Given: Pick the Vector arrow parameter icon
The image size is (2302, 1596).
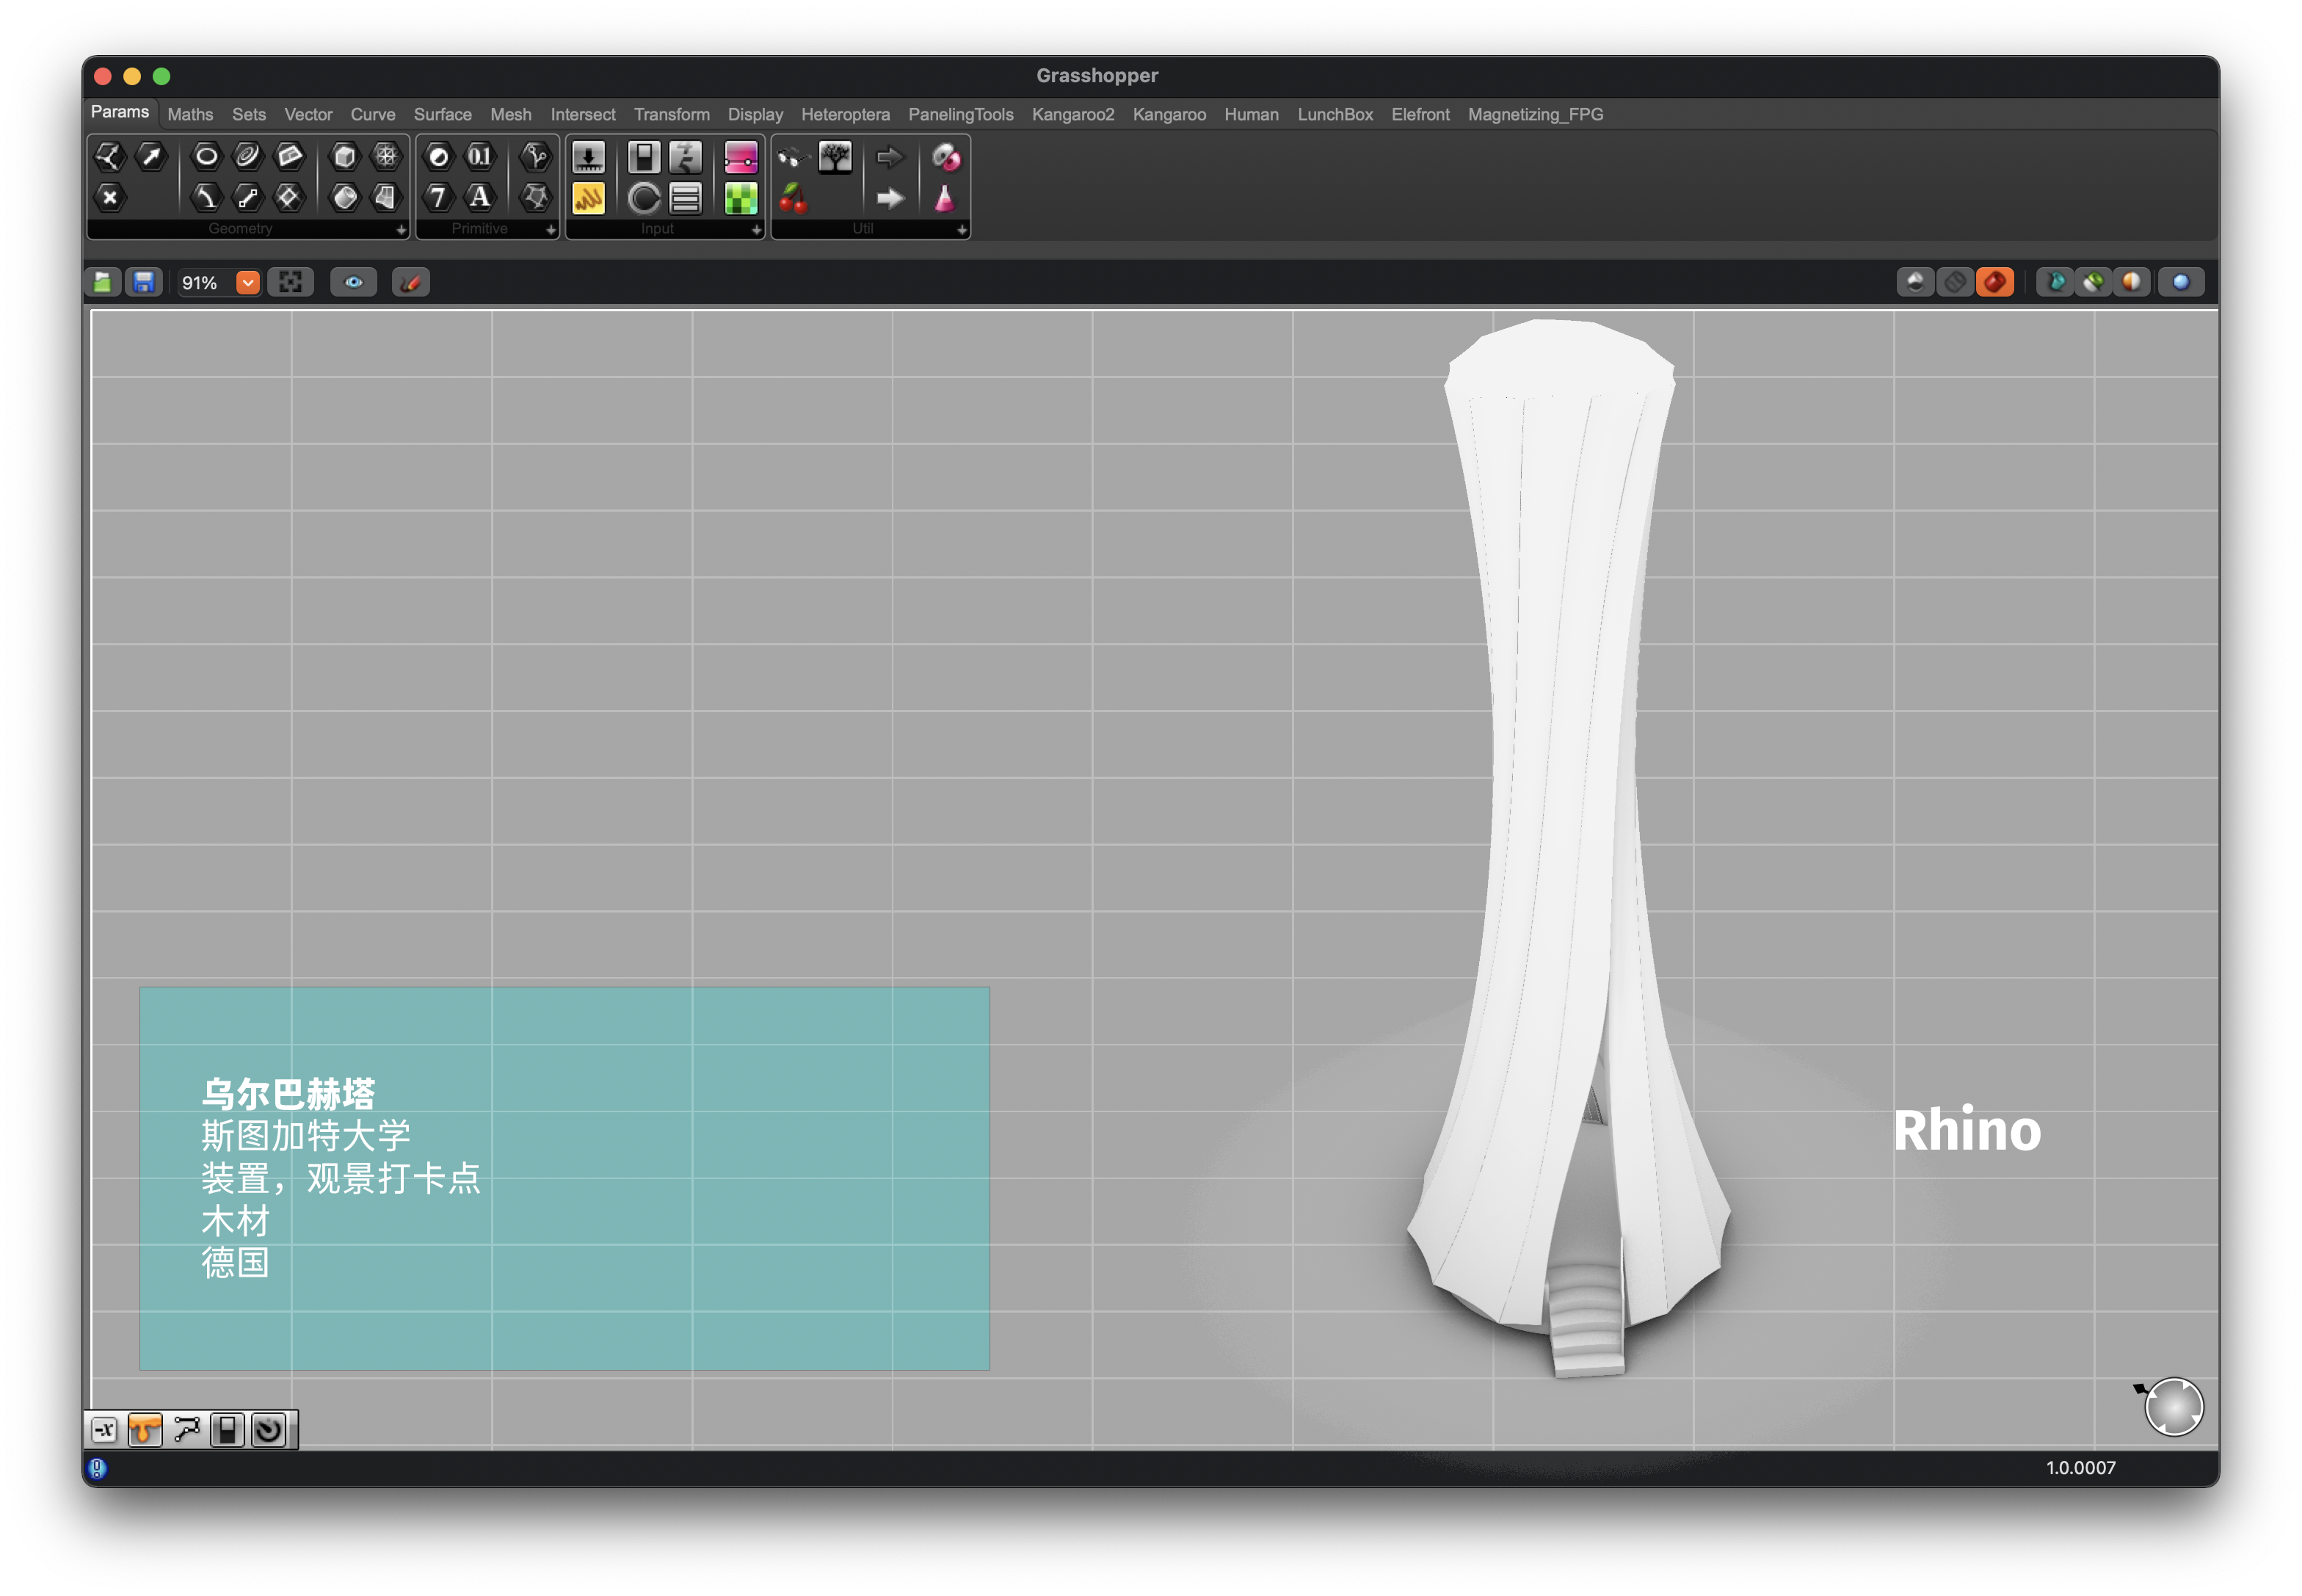Looking at the screenshot, I should (x=151, y=156).
